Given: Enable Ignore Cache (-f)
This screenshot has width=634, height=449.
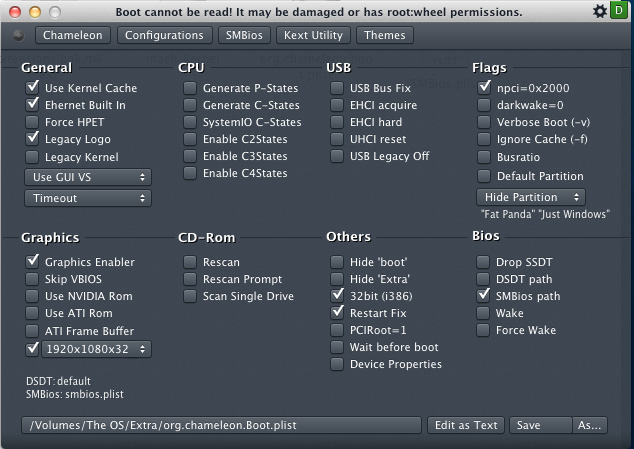Looking at the screenshot, I should [484, 139].
